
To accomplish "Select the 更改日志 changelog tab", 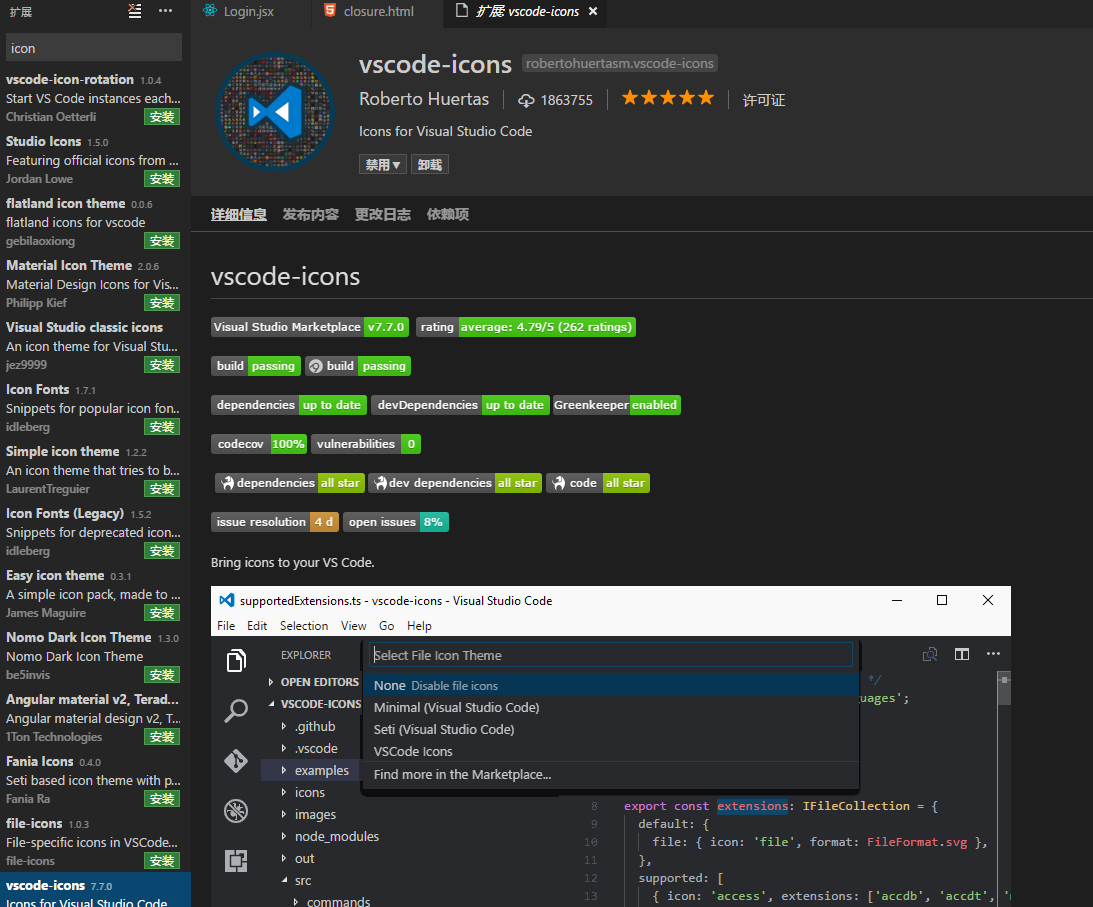I will click(x=383, y=215).
